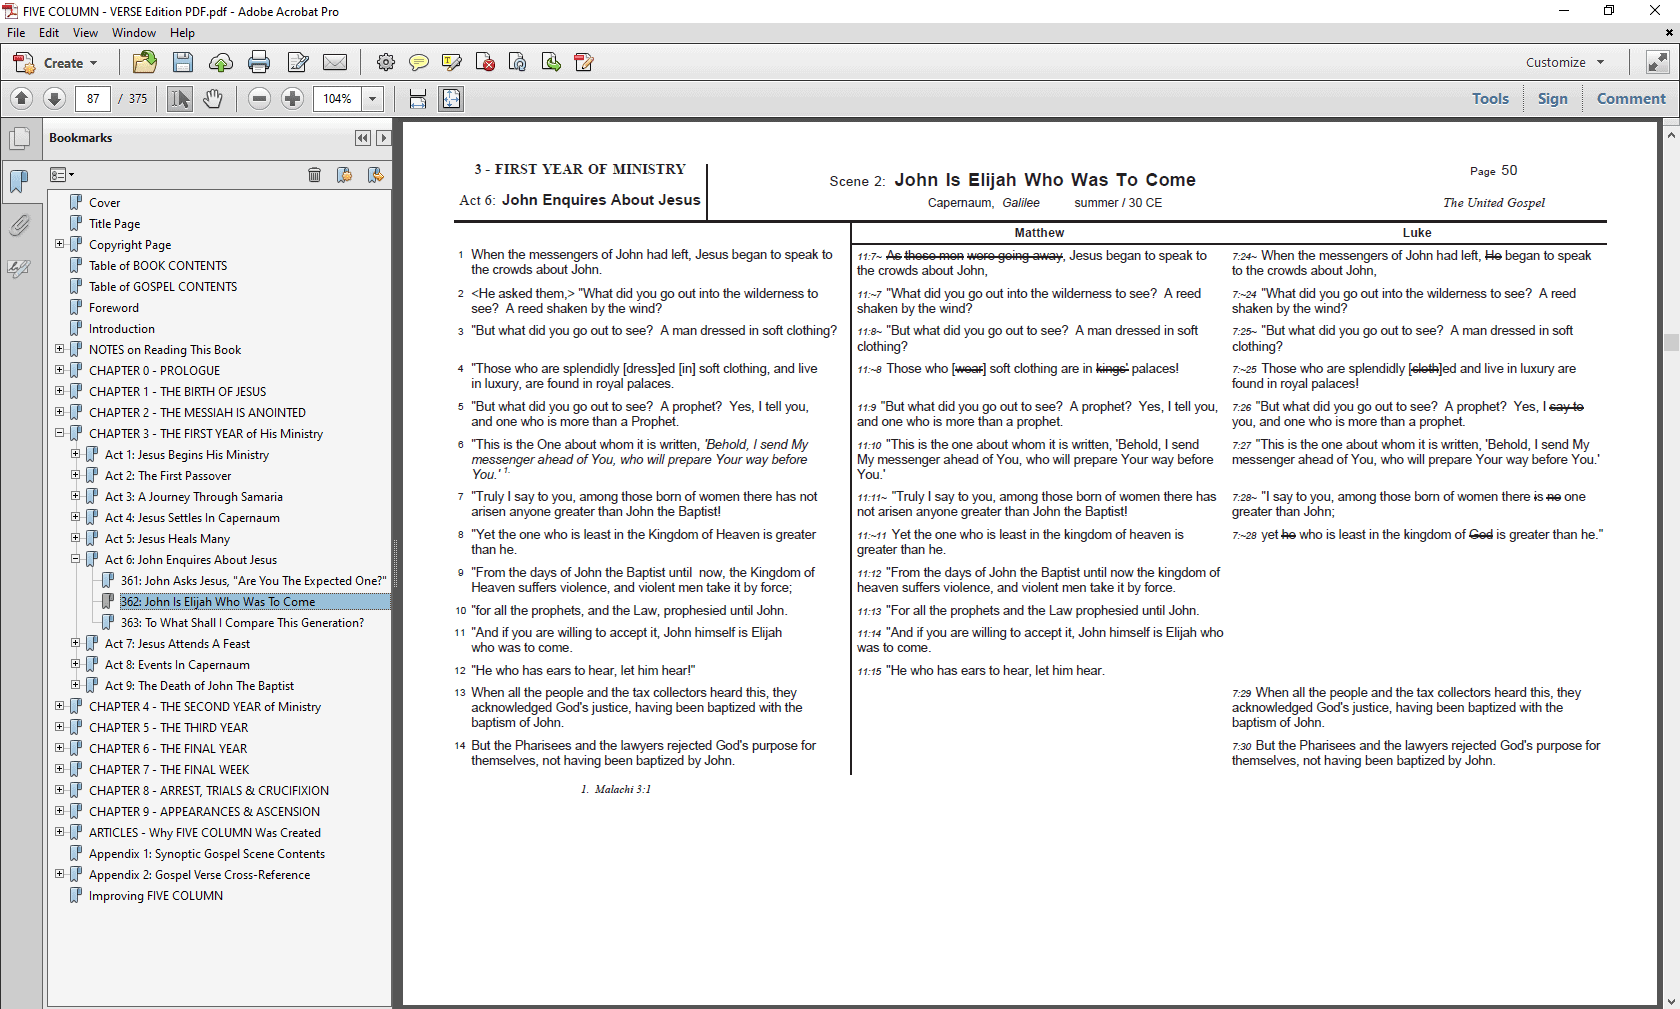This screenshot has height=1009, width=1680.
Task: Select bookmark 363: To What Shall I Compare
Action: click(242, 622)
